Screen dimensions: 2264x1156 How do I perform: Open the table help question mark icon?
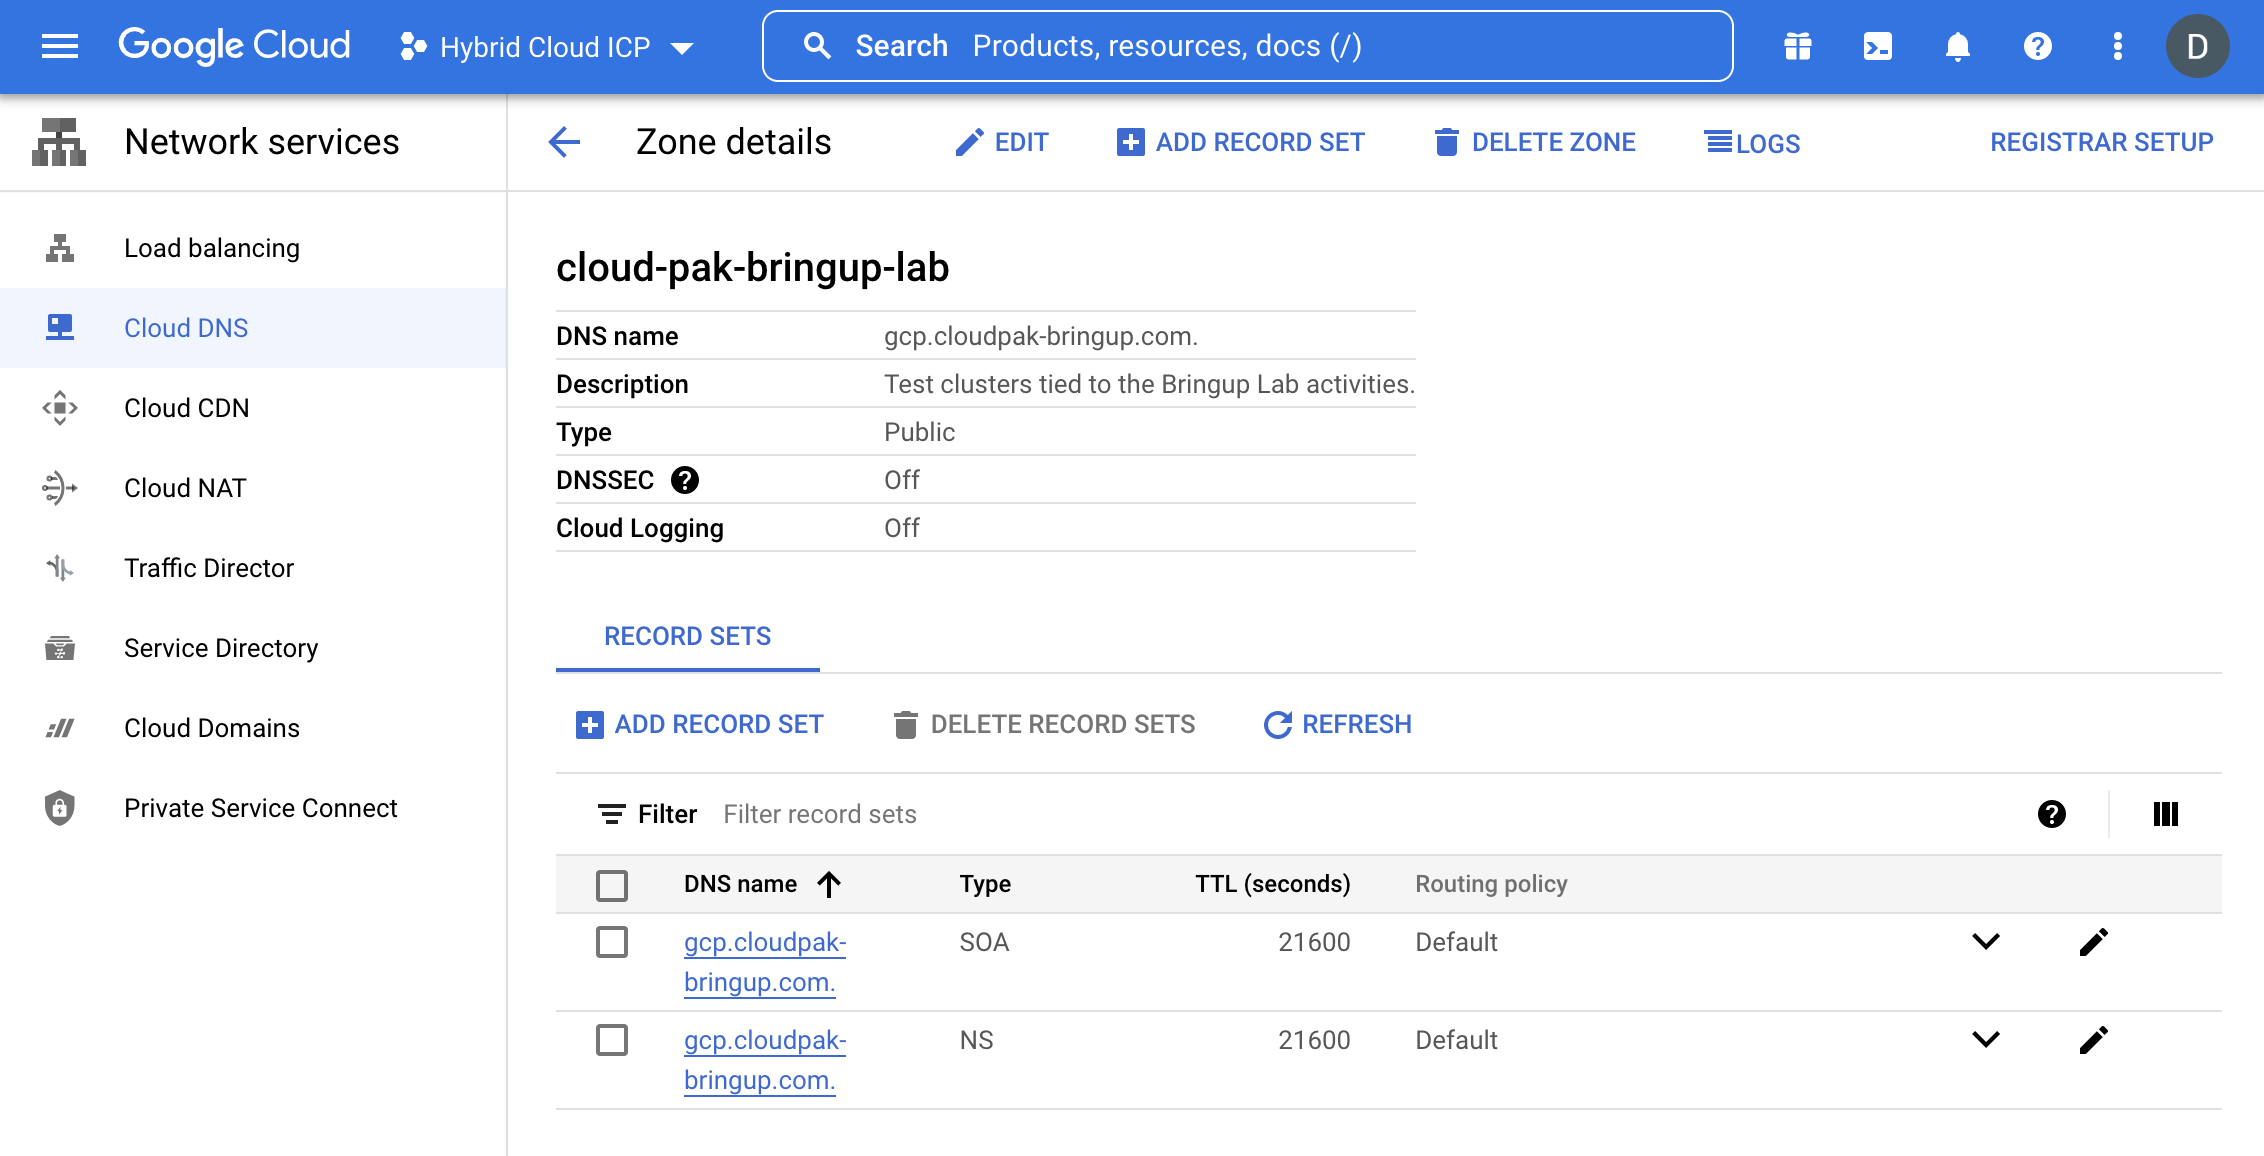coord(2052,814)
